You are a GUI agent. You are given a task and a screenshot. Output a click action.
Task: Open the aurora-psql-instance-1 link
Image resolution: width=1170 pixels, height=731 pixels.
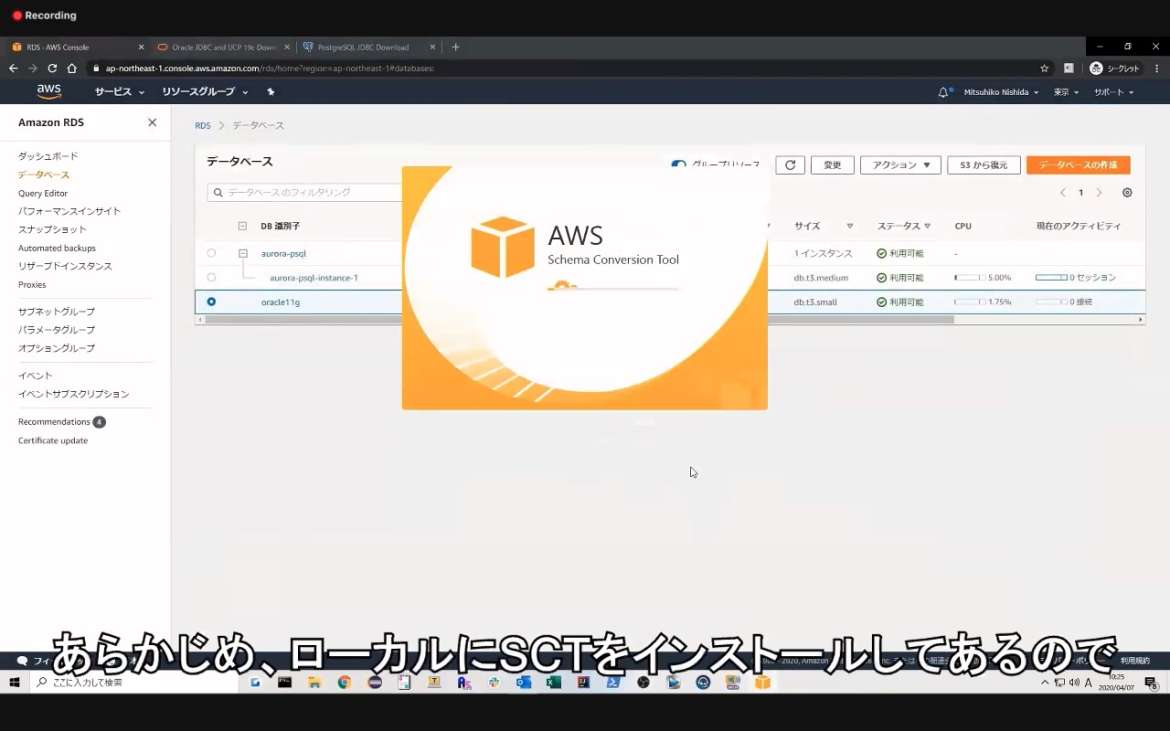point(314,277)
